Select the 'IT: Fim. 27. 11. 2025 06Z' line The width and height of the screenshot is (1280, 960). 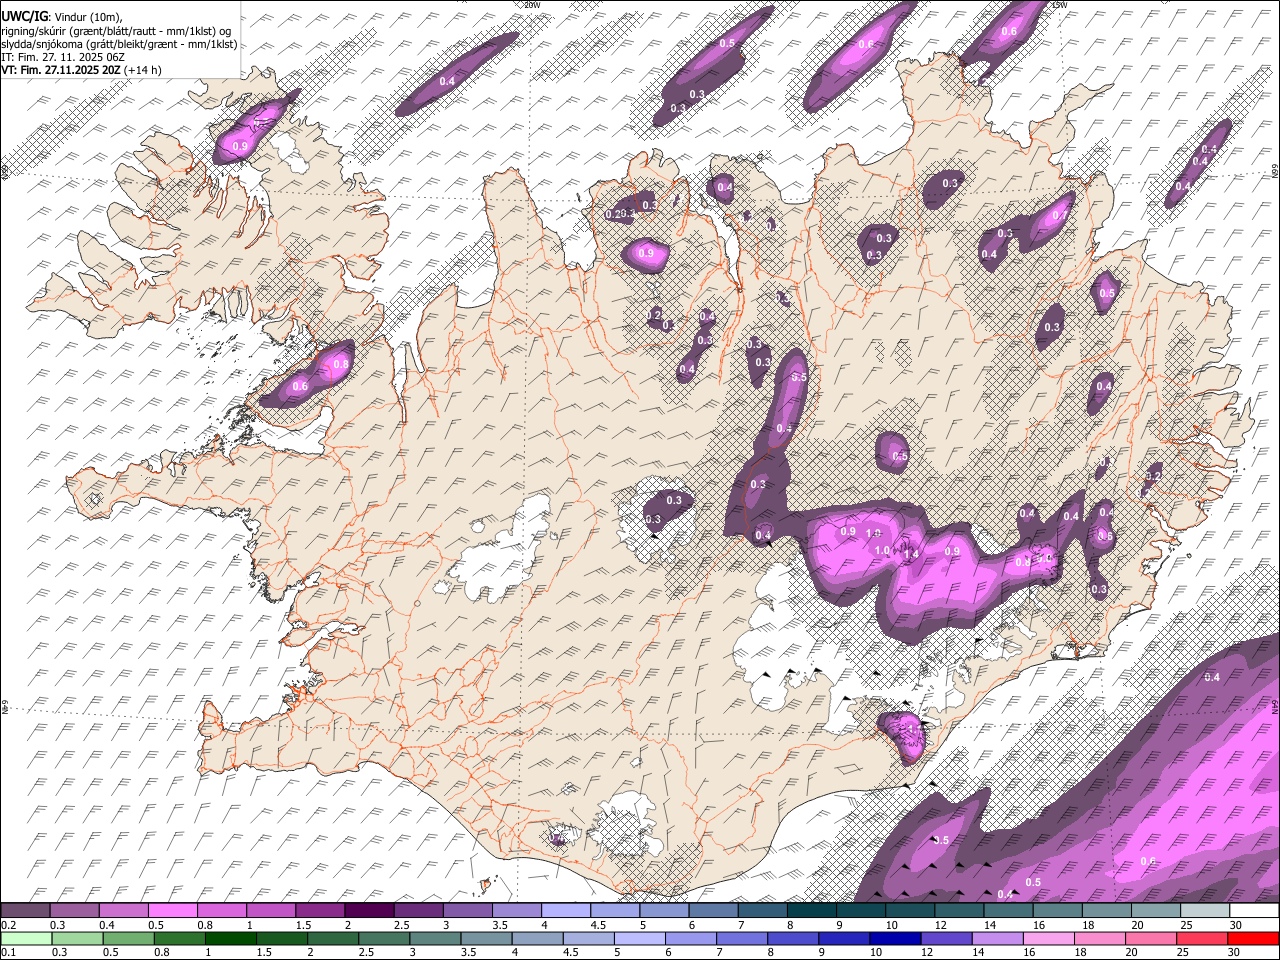coord(62,57)
